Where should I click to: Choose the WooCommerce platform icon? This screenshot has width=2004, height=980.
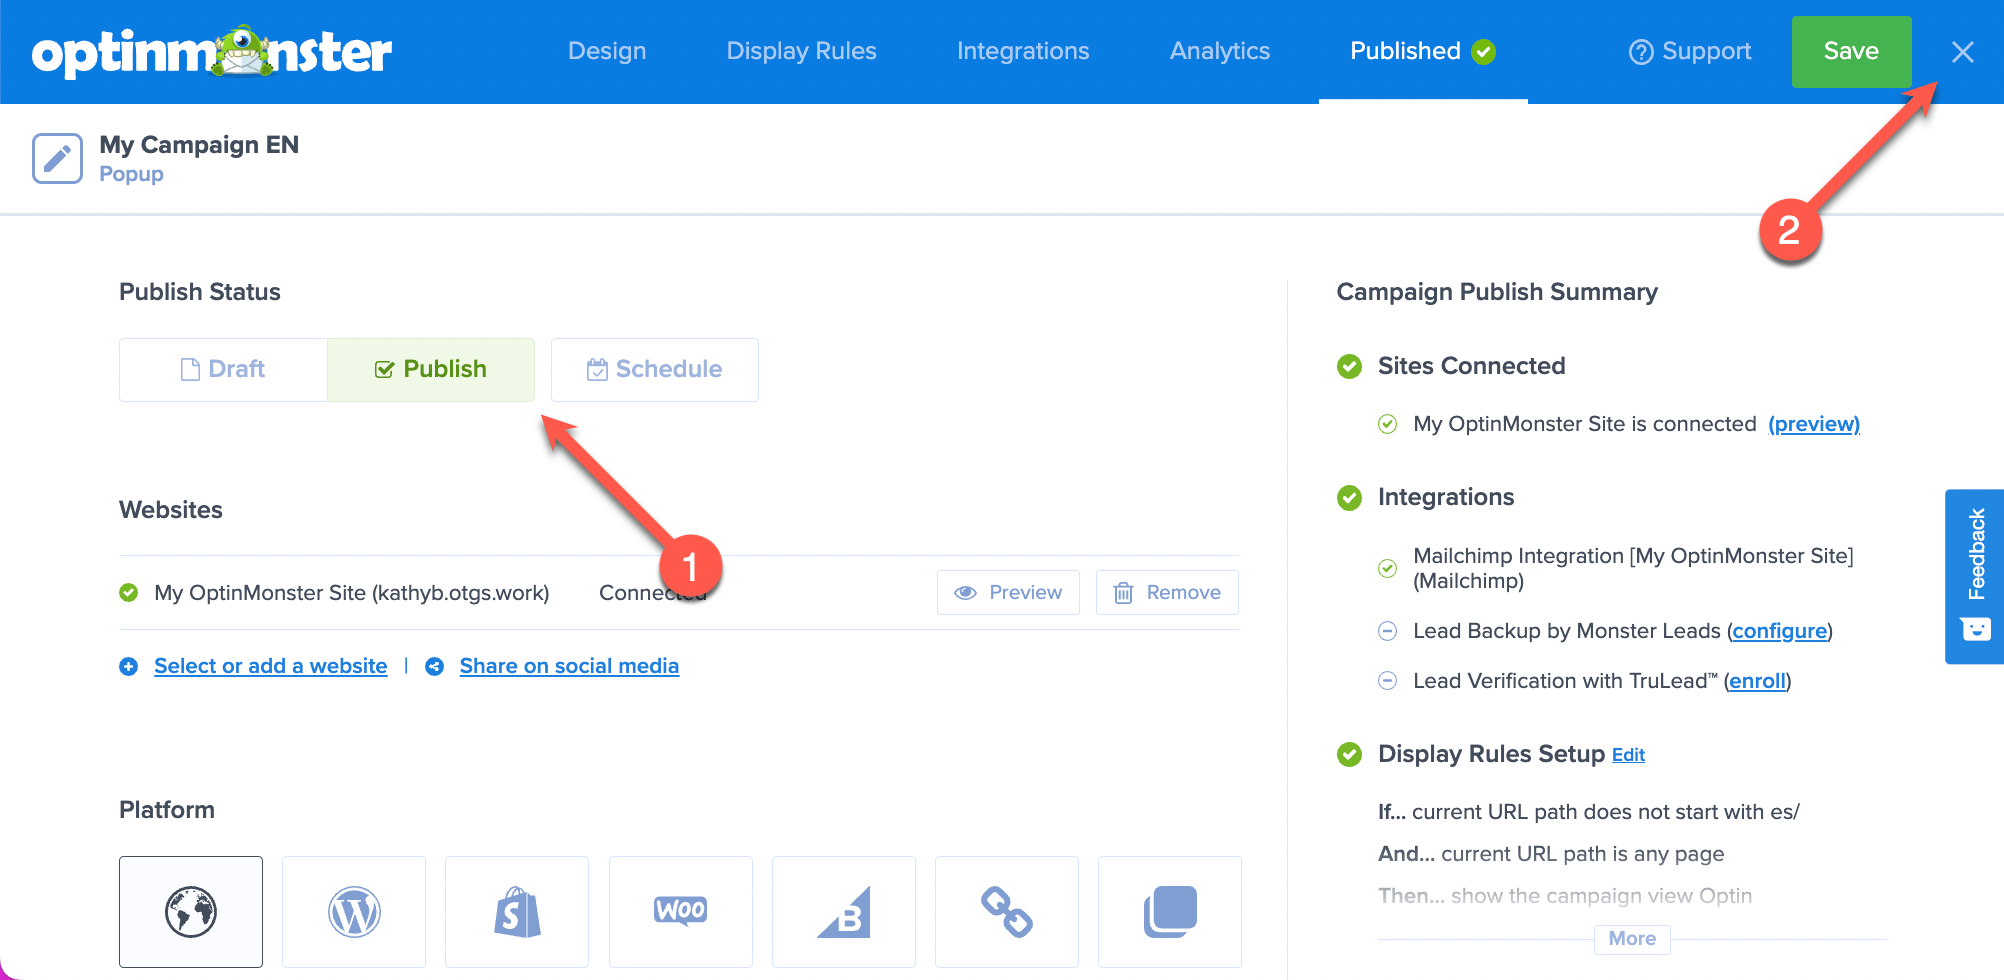click(x=681, y=911)
